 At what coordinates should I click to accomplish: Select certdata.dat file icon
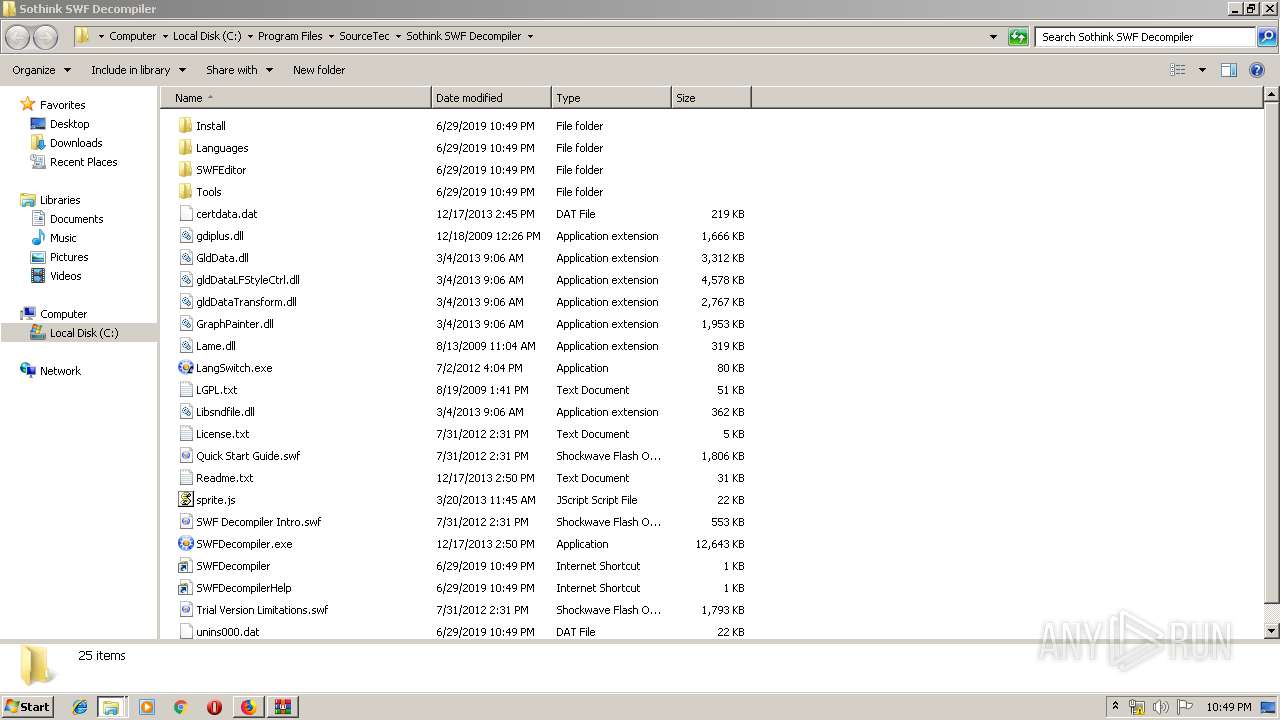[x=185, y=214]
